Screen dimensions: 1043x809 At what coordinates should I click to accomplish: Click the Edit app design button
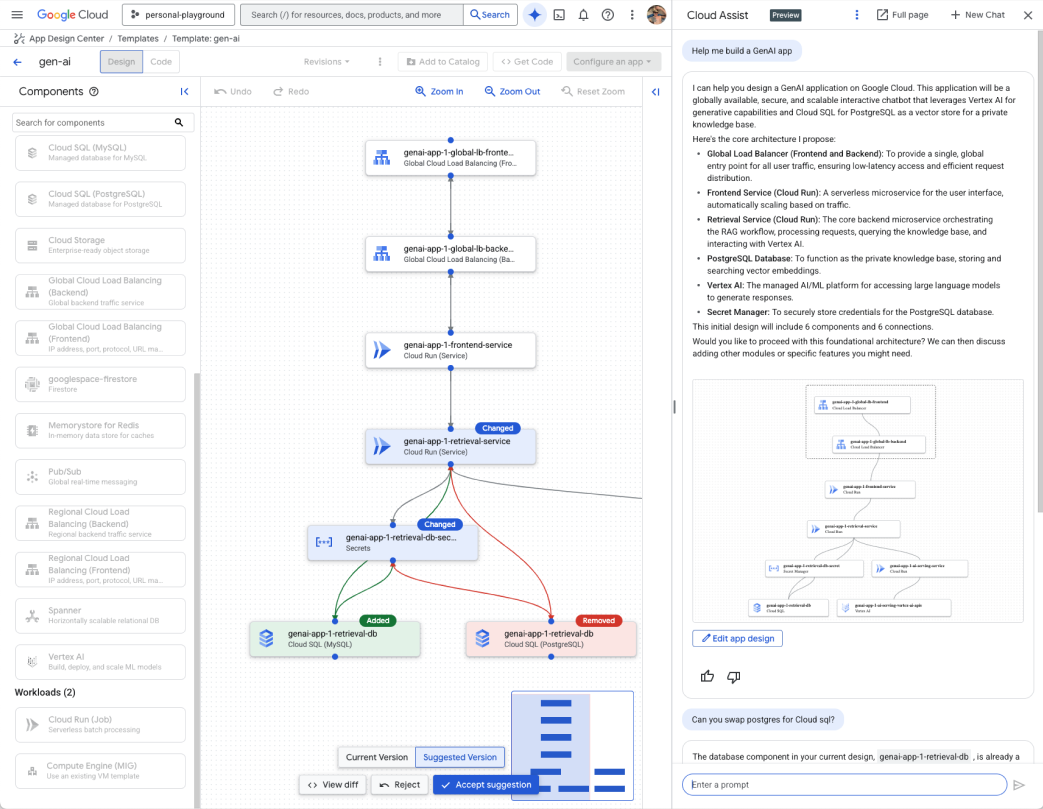[x=737, y=638]
